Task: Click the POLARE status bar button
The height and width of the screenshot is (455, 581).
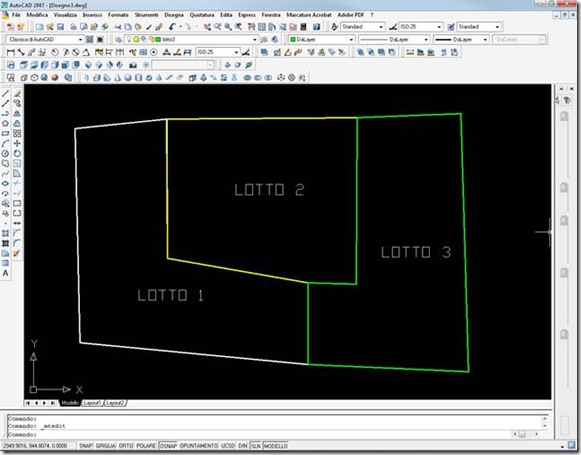Action: coord(146,446)
